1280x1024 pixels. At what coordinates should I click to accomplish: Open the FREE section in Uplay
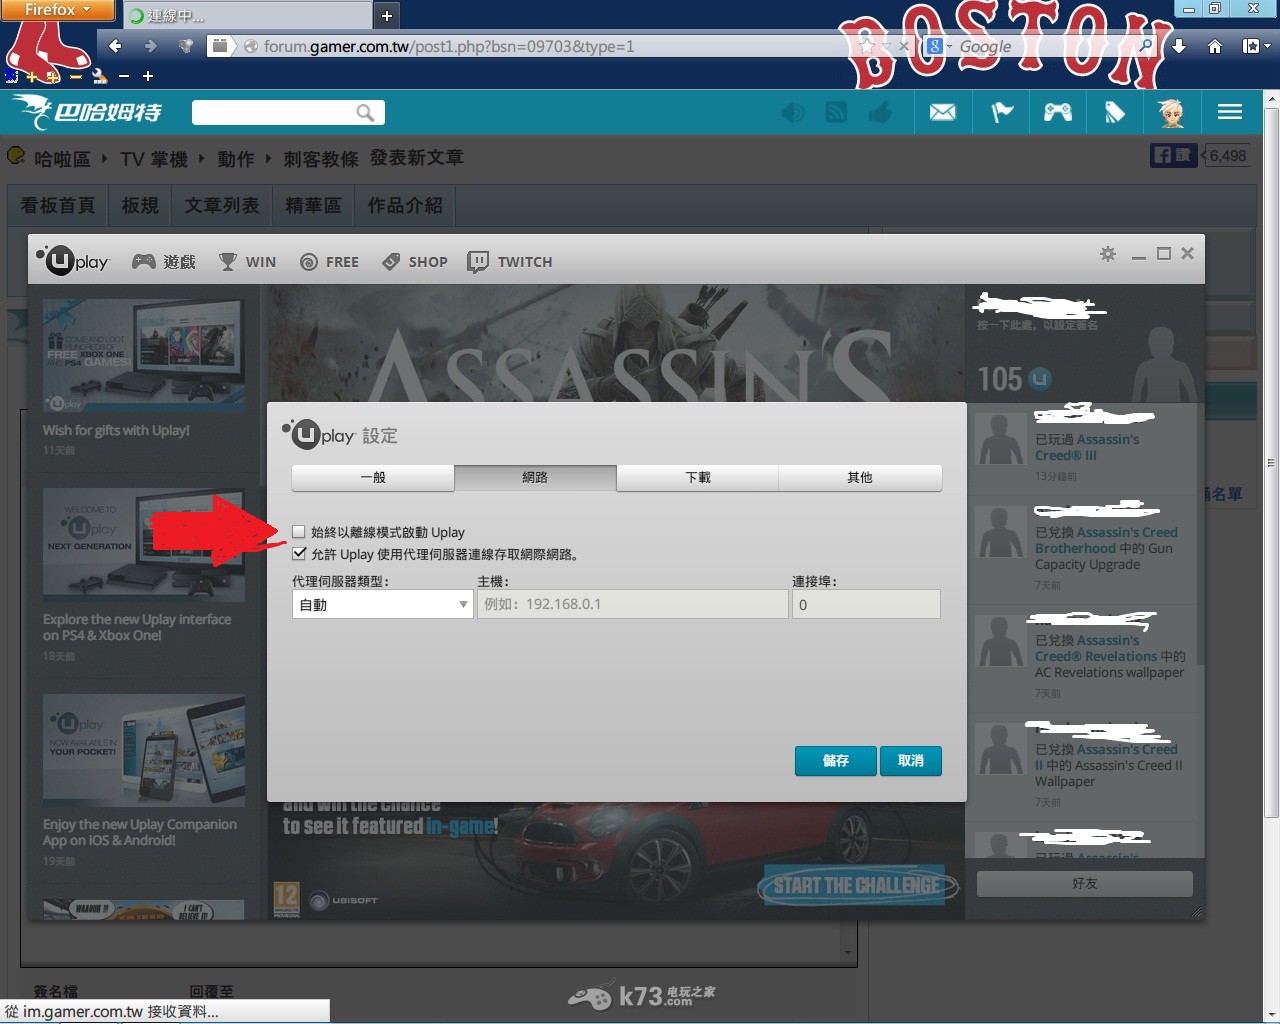[329, 262]
